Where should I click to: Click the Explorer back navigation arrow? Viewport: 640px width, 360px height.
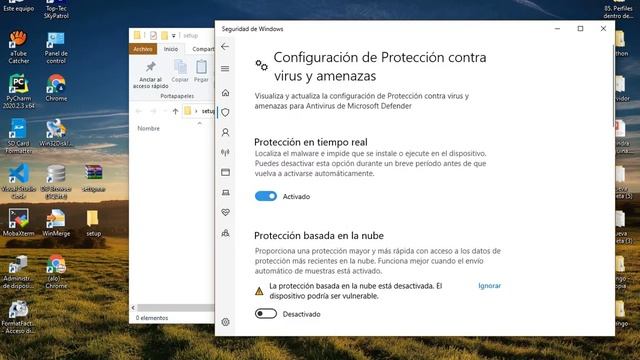click(139, 111)
